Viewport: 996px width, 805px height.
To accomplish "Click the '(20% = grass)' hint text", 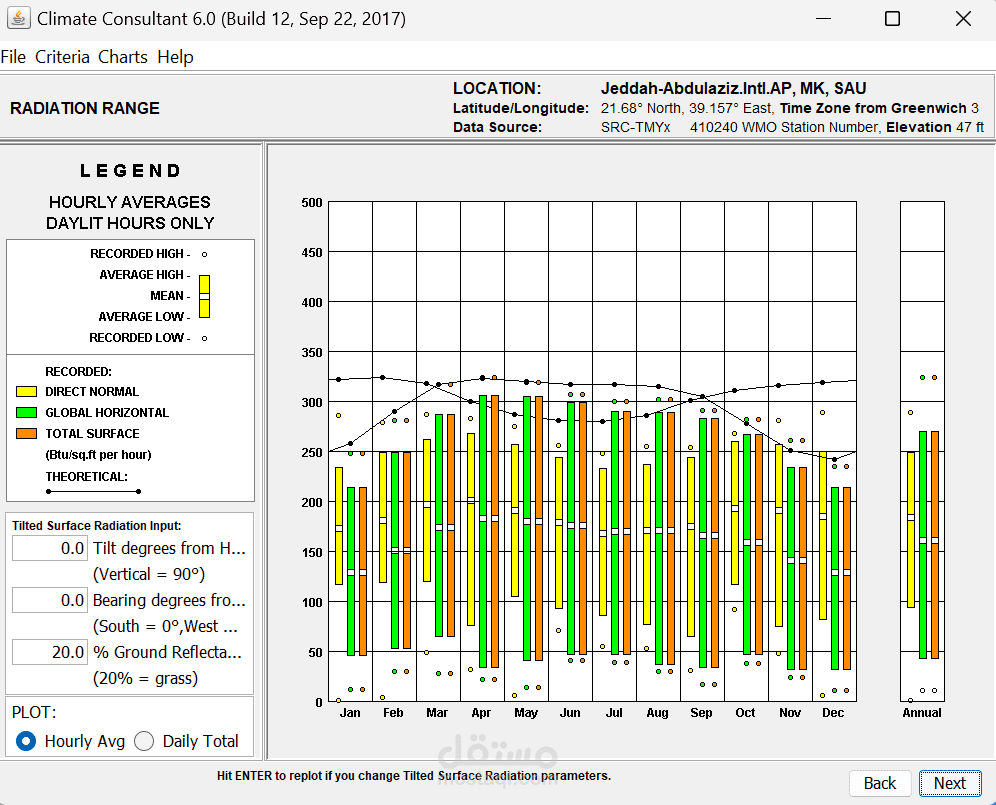I will (145, 679).
